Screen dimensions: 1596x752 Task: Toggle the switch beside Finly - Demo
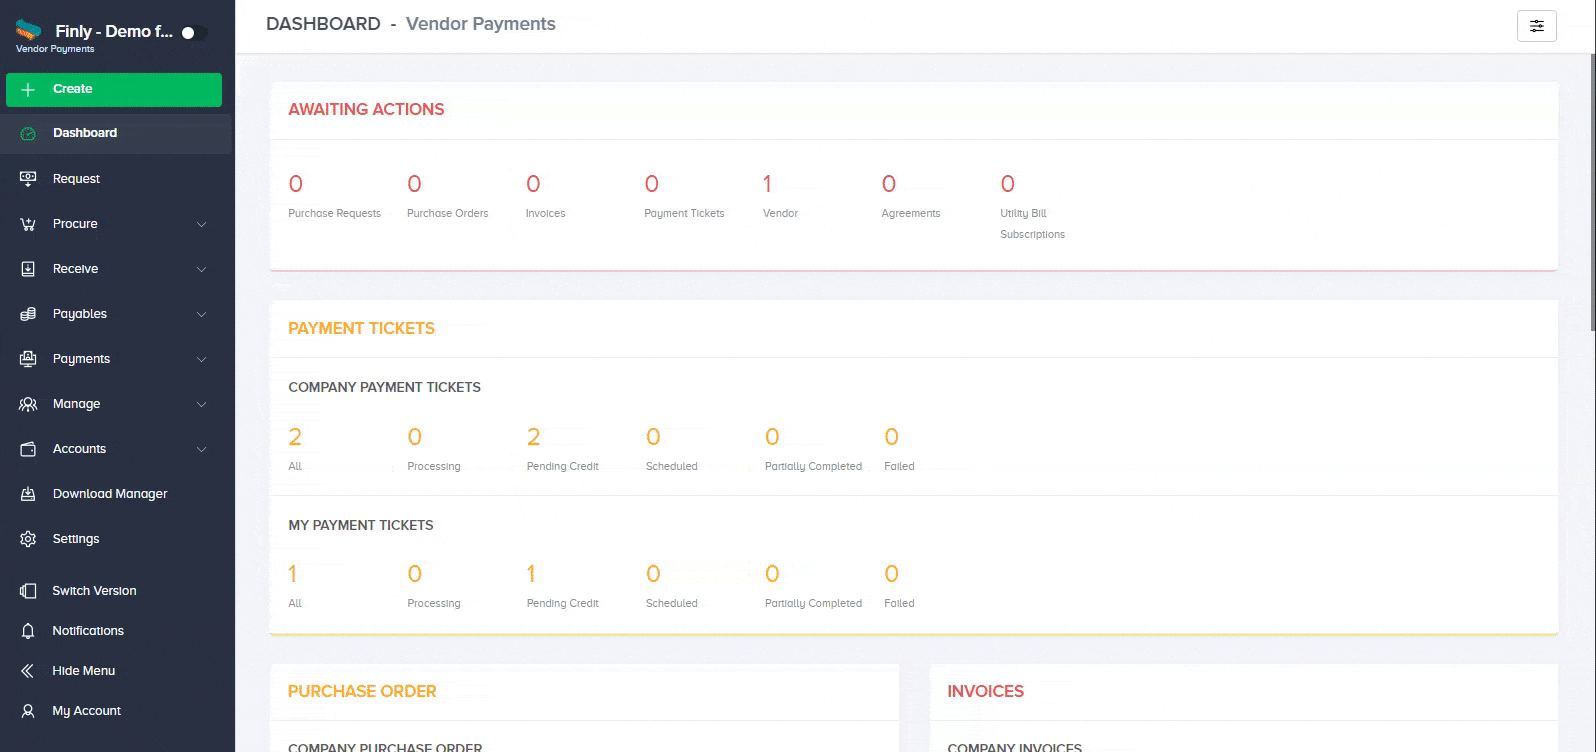click(x=194, y=33)
